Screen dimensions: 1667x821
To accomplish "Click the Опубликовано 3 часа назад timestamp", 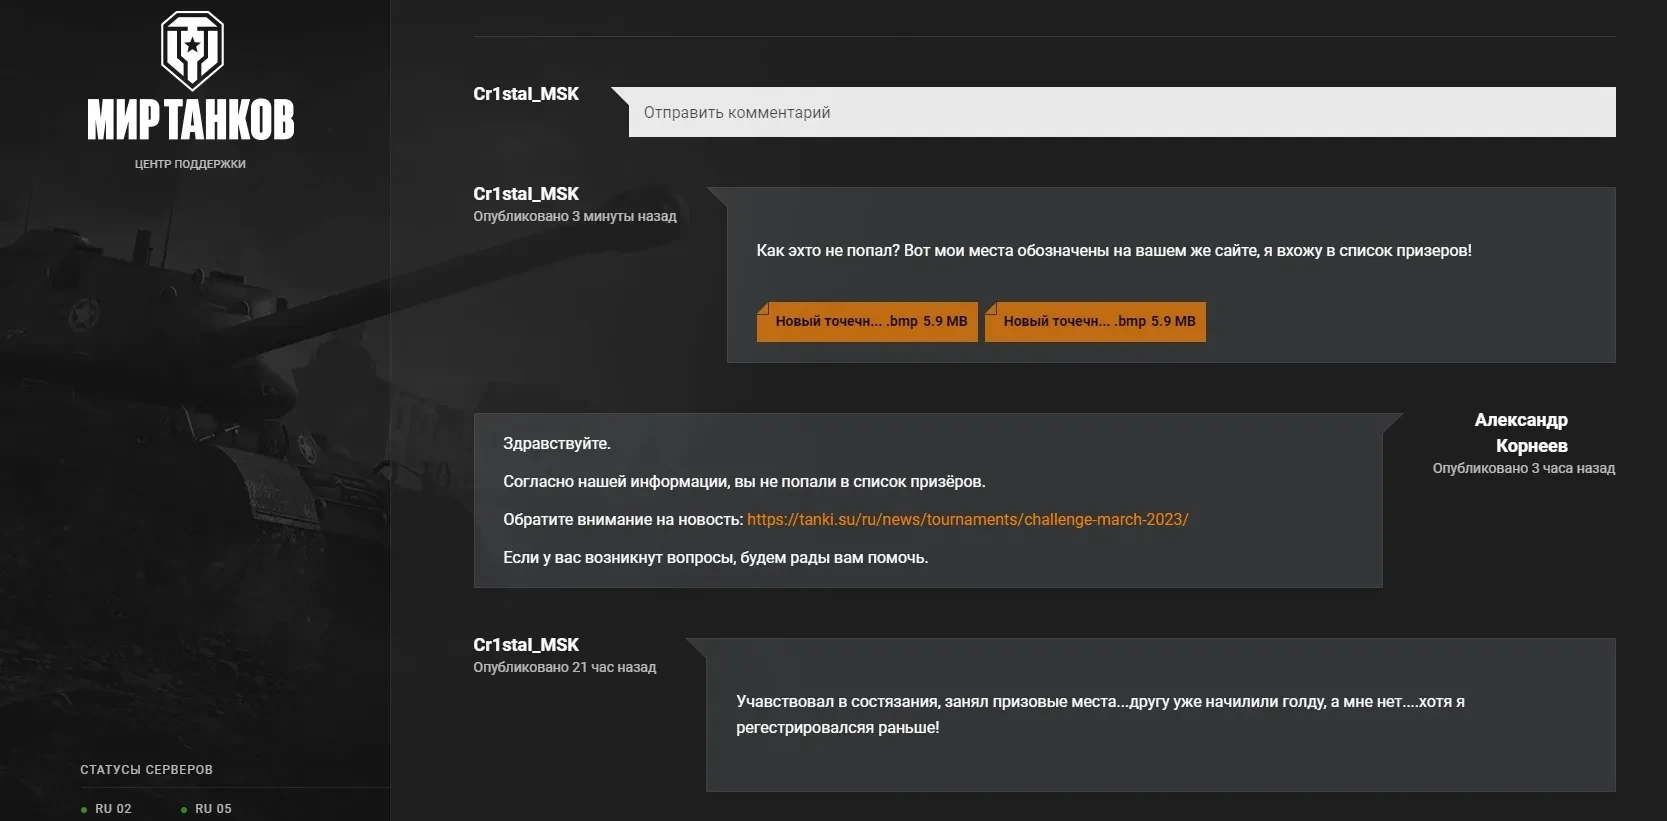I will pyautogui.click(x=1523, y=469).
